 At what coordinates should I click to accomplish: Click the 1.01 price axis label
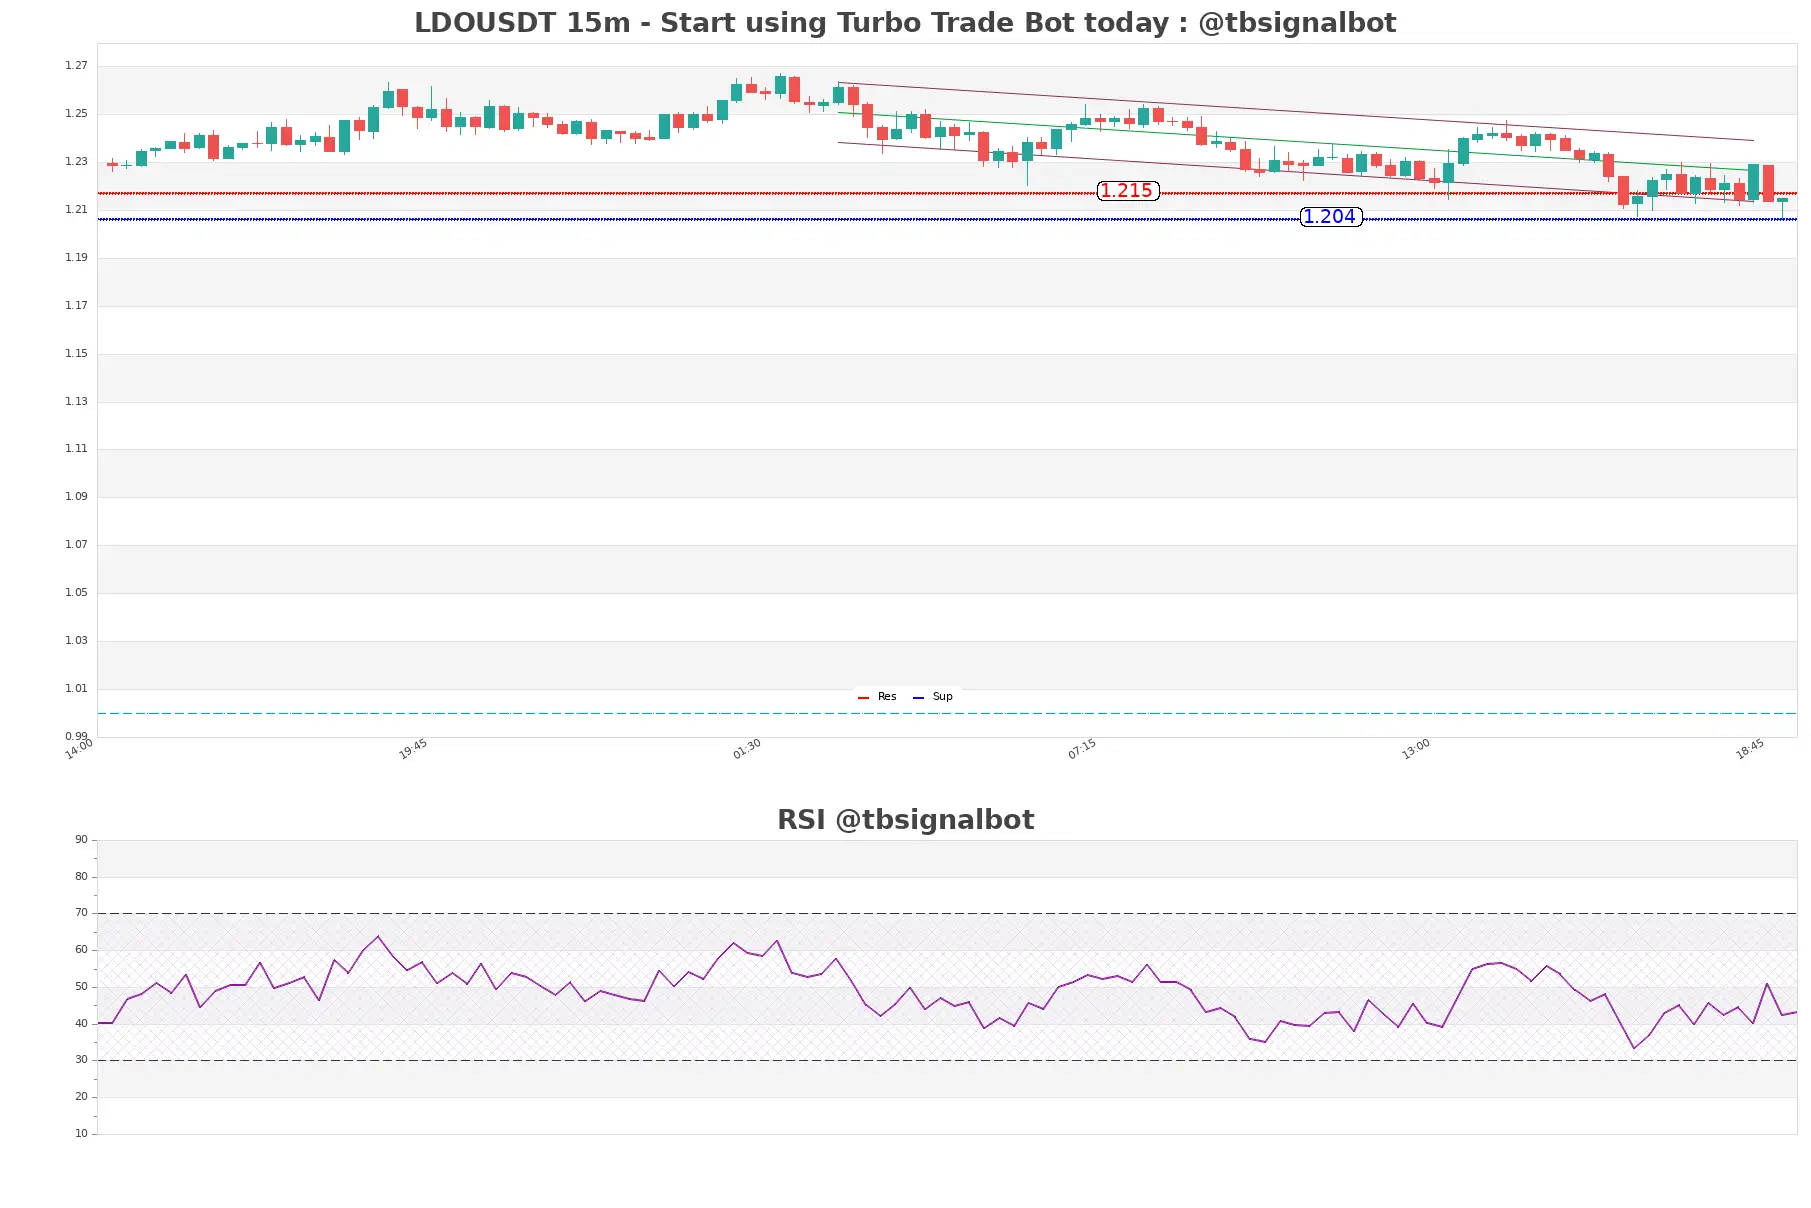(76, 689)
